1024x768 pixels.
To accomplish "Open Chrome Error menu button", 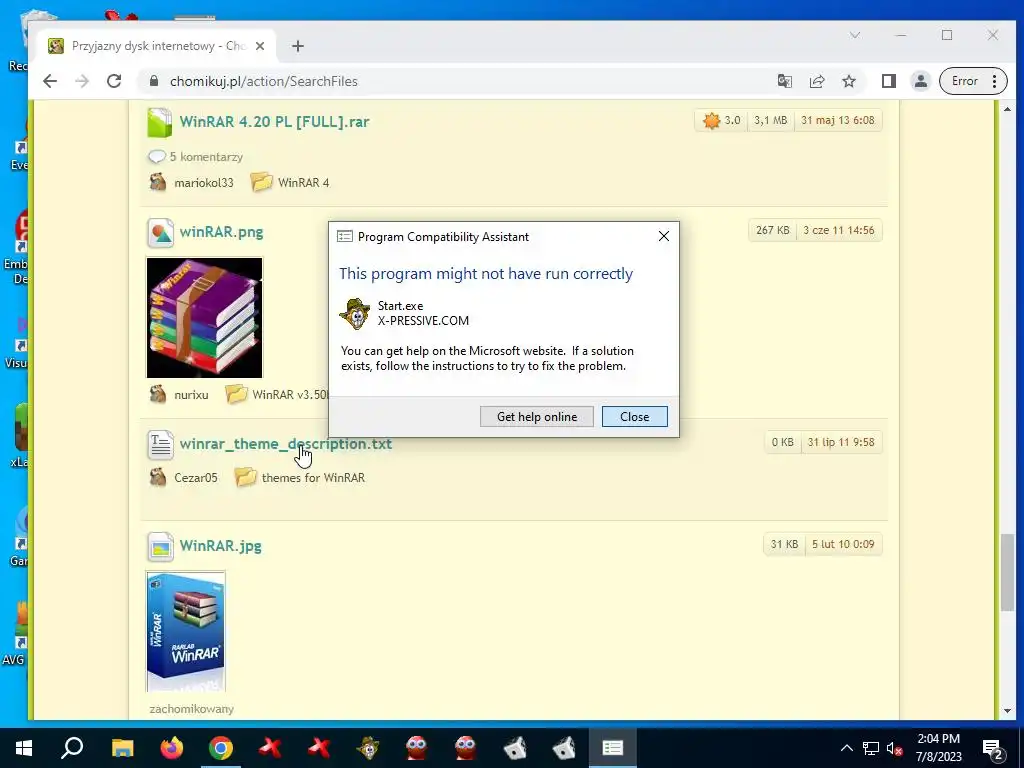I will point(973,81).
